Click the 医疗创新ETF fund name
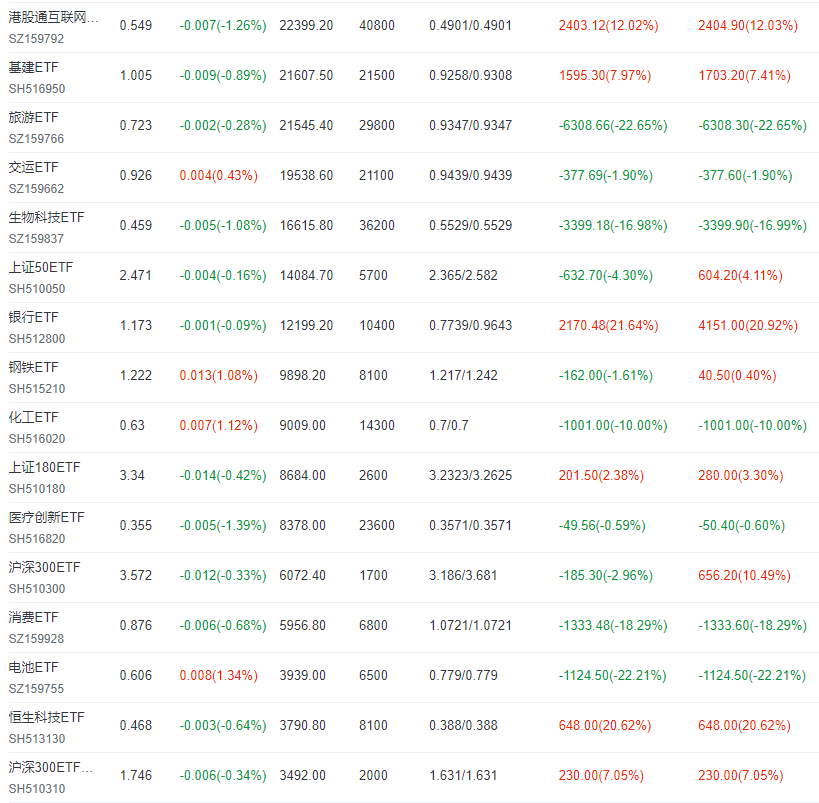 coord(46,518)
